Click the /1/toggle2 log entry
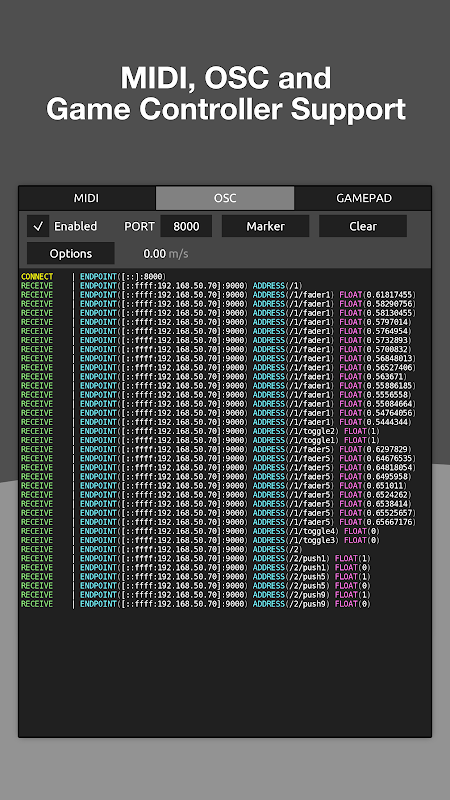The height and width of the screenshot is (800, 450). click(201, 431)
